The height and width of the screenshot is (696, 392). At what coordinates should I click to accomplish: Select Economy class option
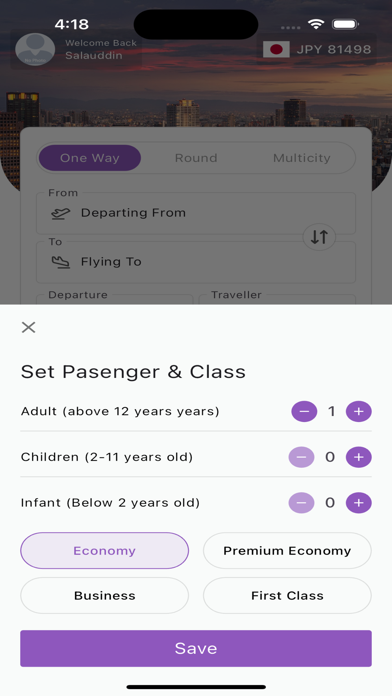click(104, 551)
